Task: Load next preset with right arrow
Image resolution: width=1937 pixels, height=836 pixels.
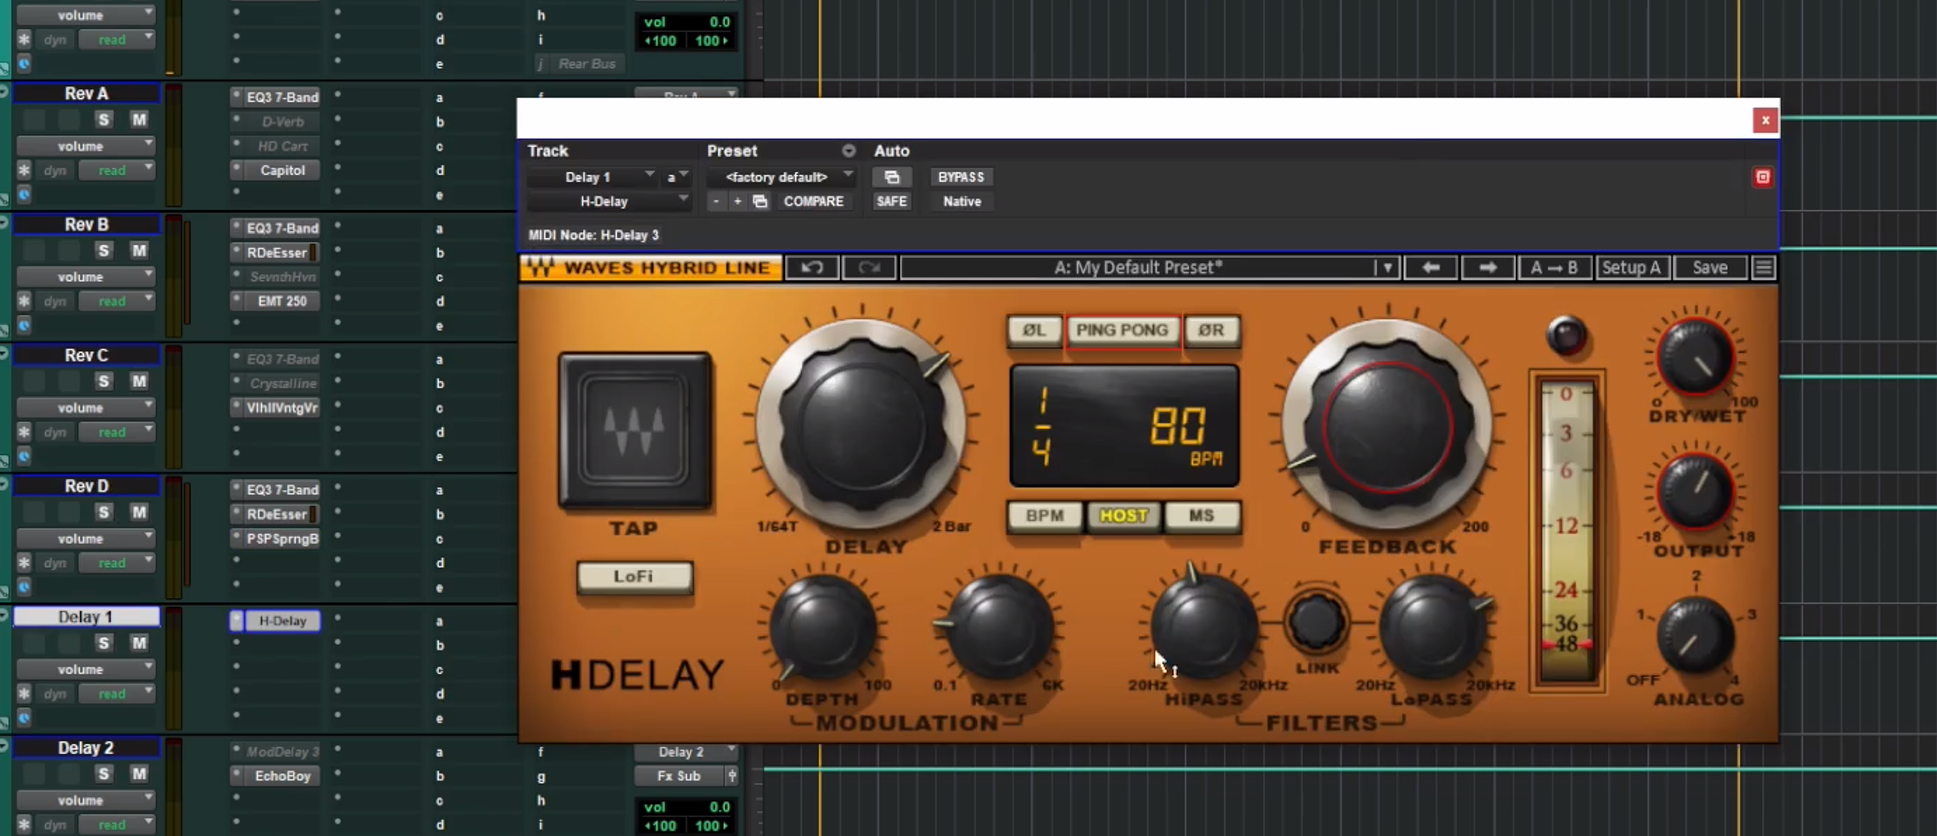Action: (x=1487, y=268)
